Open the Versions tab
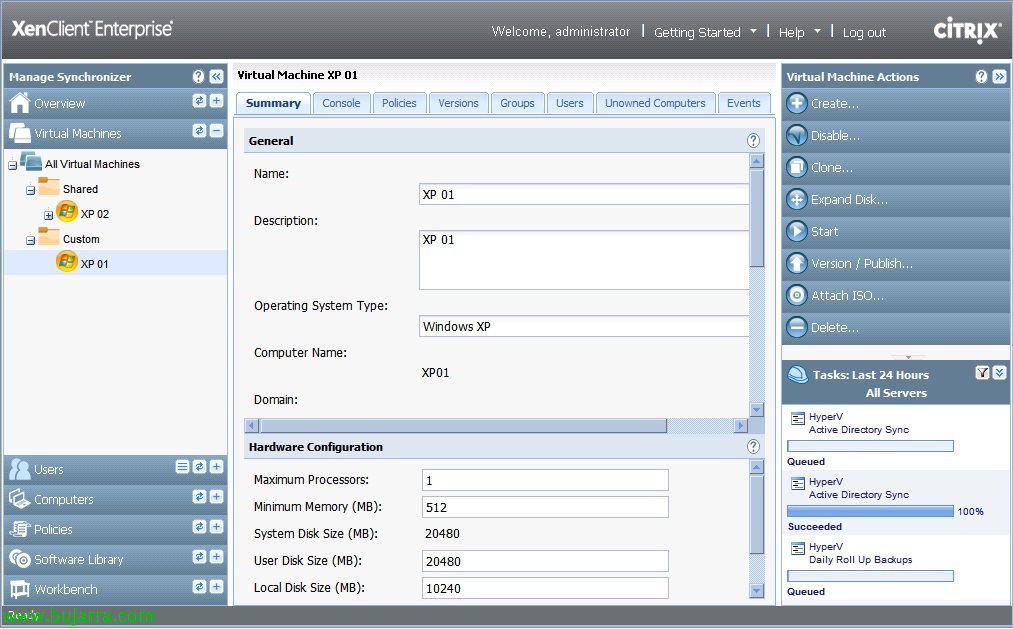Image resolution: width=1013 pixels, height=629 pixels. [x=458, y=103]
